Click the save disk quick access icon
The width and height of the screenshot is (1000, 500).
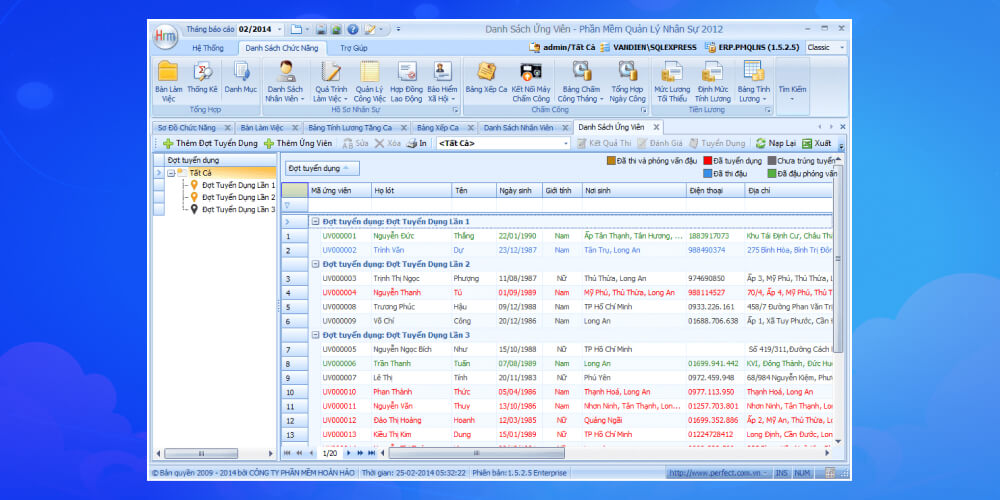coord(321,29)
